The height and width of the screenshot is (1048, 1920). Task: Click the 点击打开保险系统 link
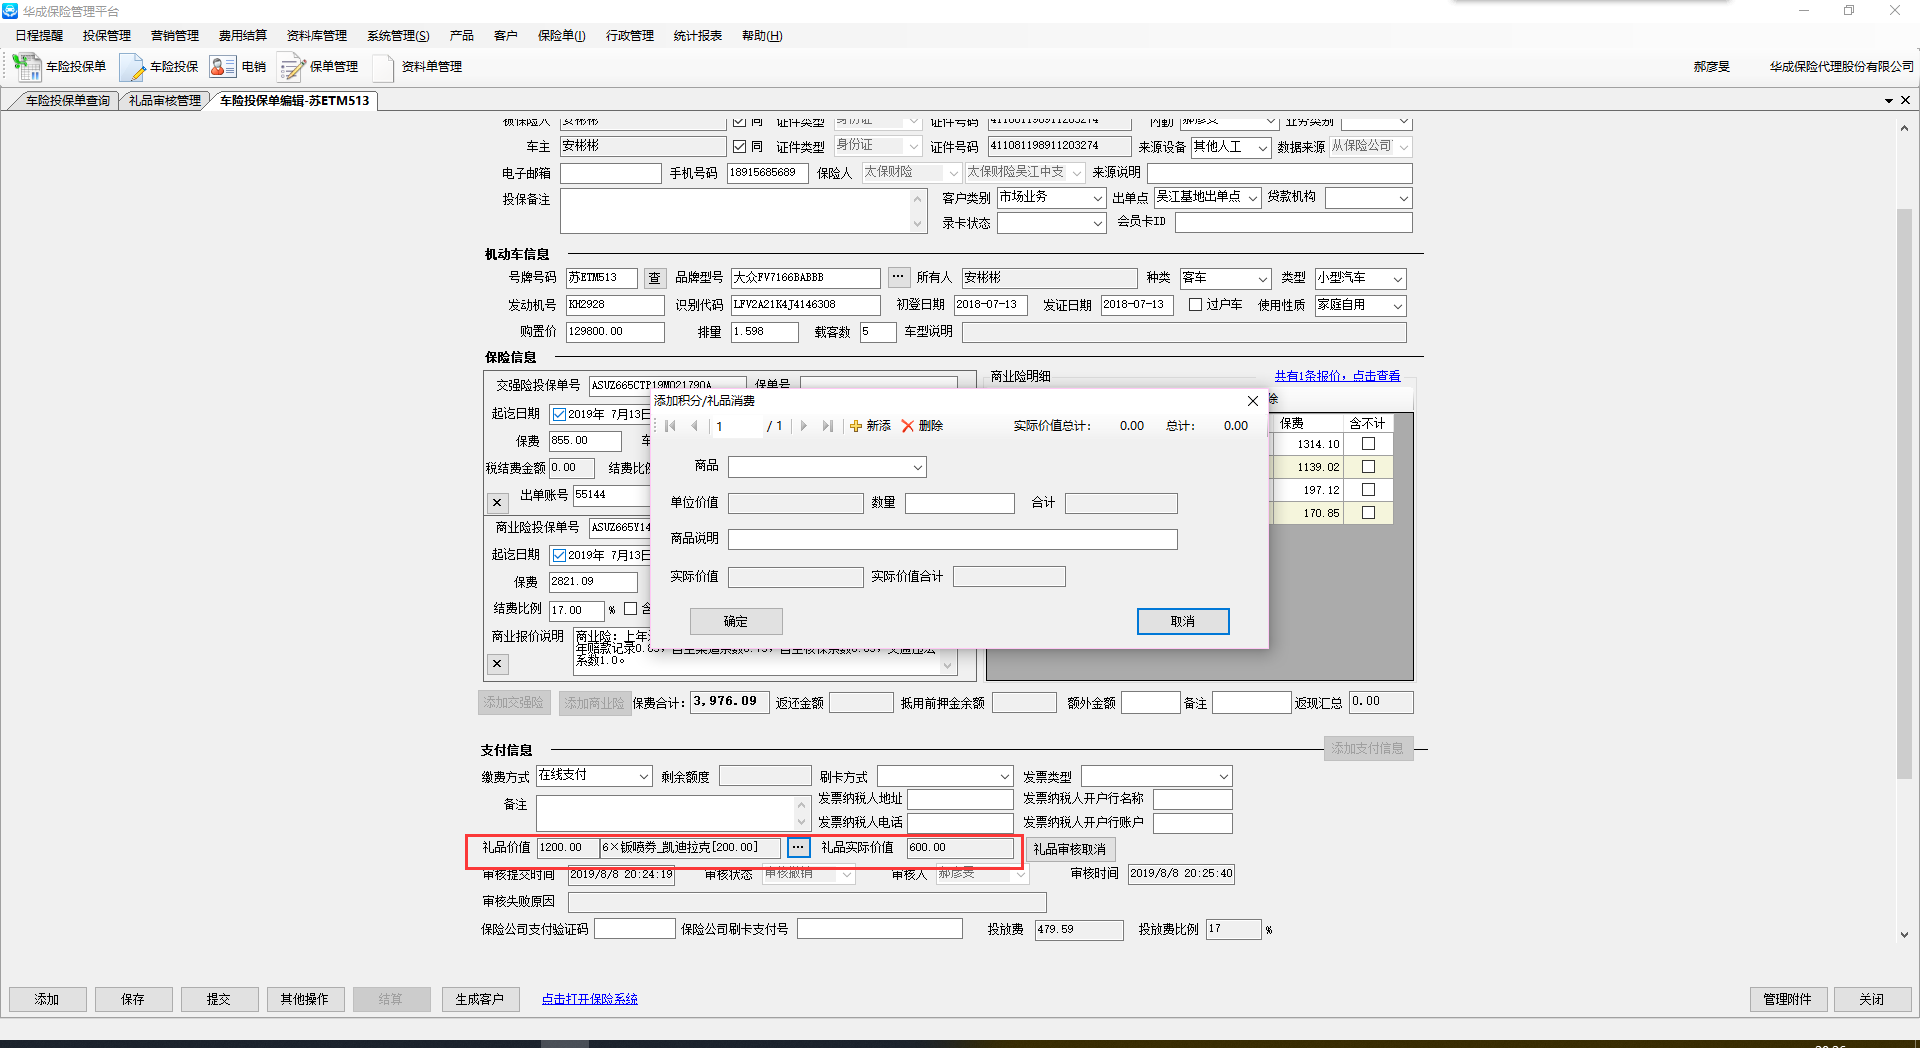click(589, 999)
